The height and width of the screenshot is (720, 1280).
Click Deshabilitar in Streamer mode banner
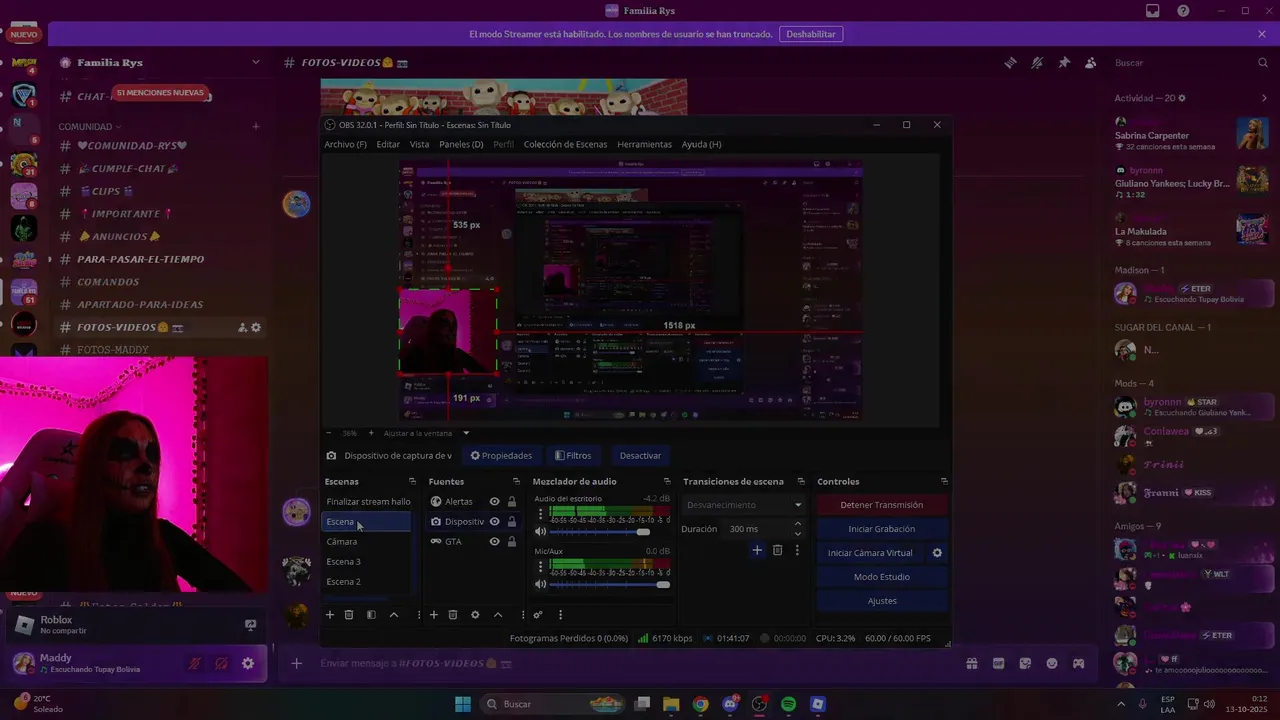pyautogui.click(x=811, y=34)
